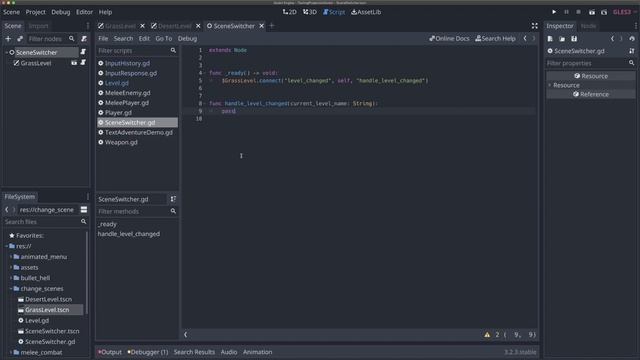Open the Animation bottom panel

click(x=258, y=352)
